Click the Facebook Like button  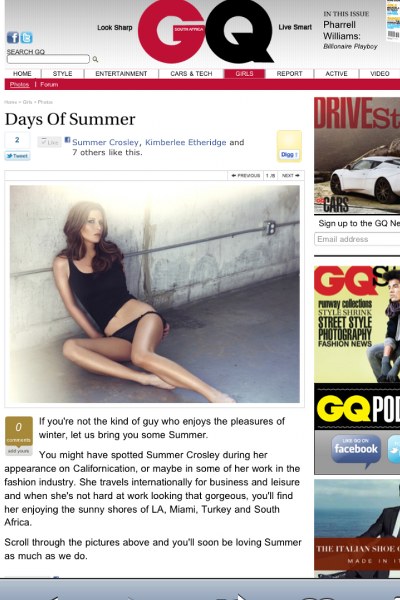click(49, 142)
